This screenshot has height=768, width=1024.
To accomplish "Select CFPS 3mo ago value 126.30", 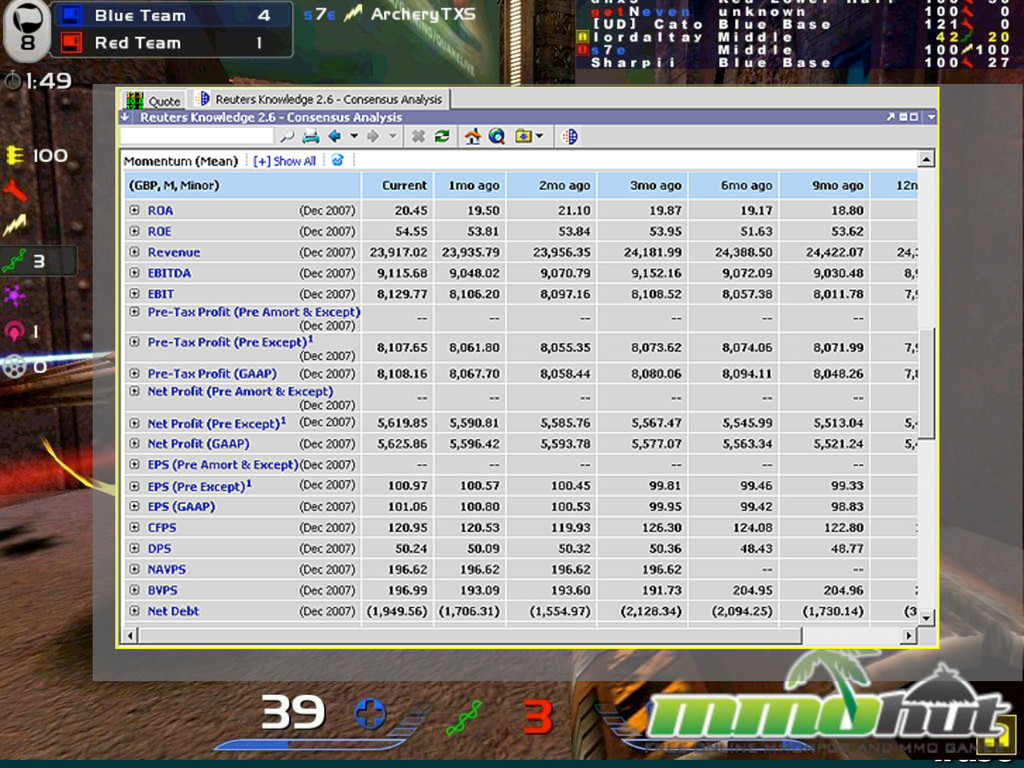I will [x=661, y=527].
